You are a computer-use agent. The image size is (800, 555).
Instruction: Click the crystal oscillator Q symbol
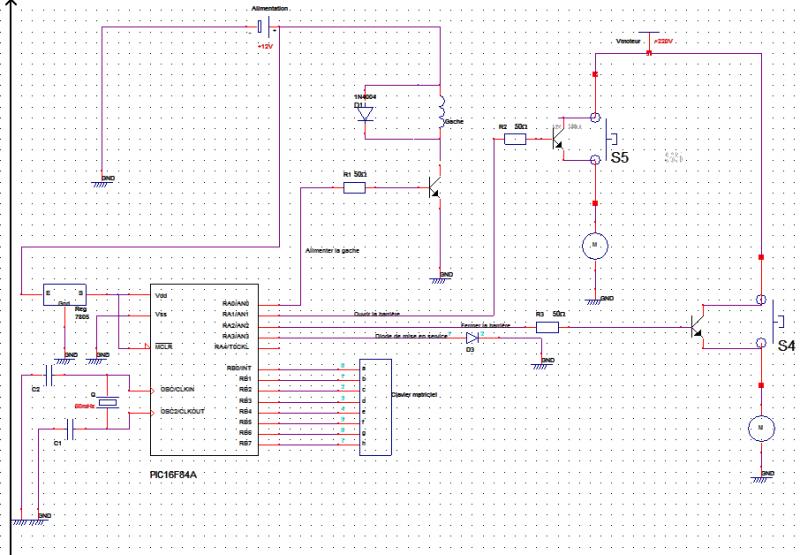pos(108,403)
